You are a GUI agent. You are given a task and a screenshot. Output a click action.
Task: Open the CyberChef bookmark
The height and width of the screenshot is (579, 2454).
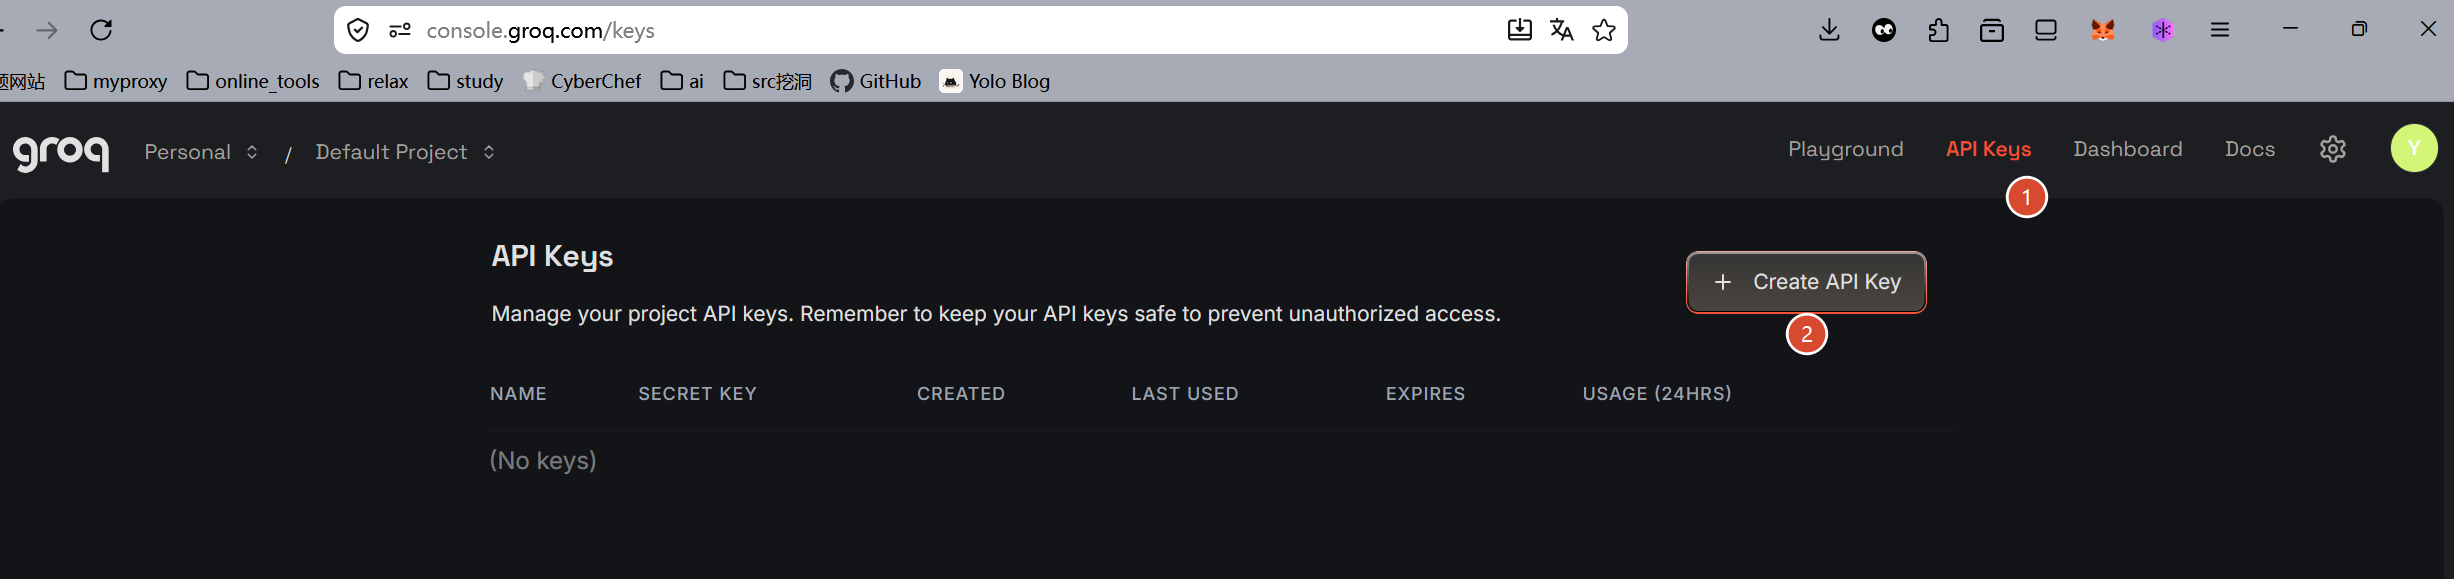tap(581, 81)
